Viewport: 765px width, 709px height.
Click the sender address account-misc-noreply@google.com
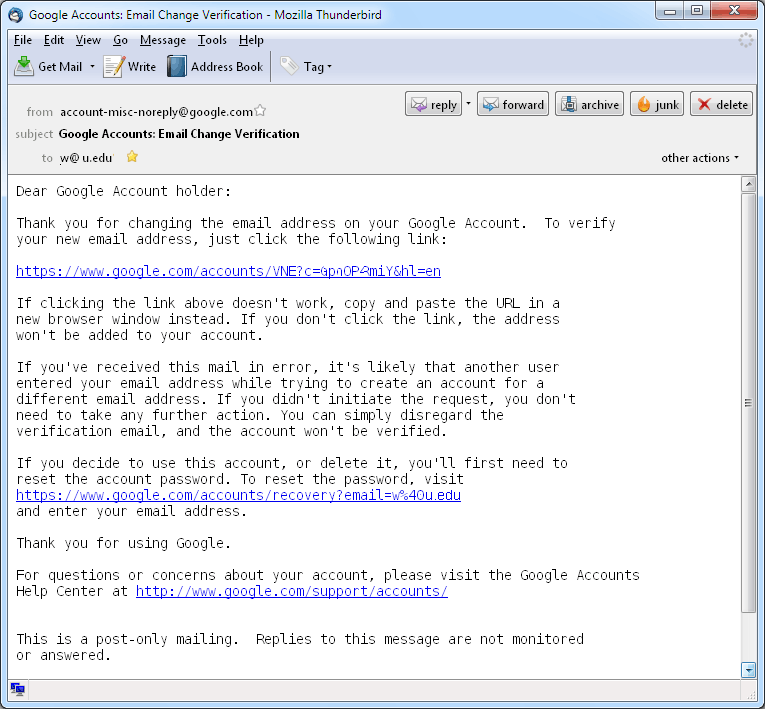tap(156, 112)
